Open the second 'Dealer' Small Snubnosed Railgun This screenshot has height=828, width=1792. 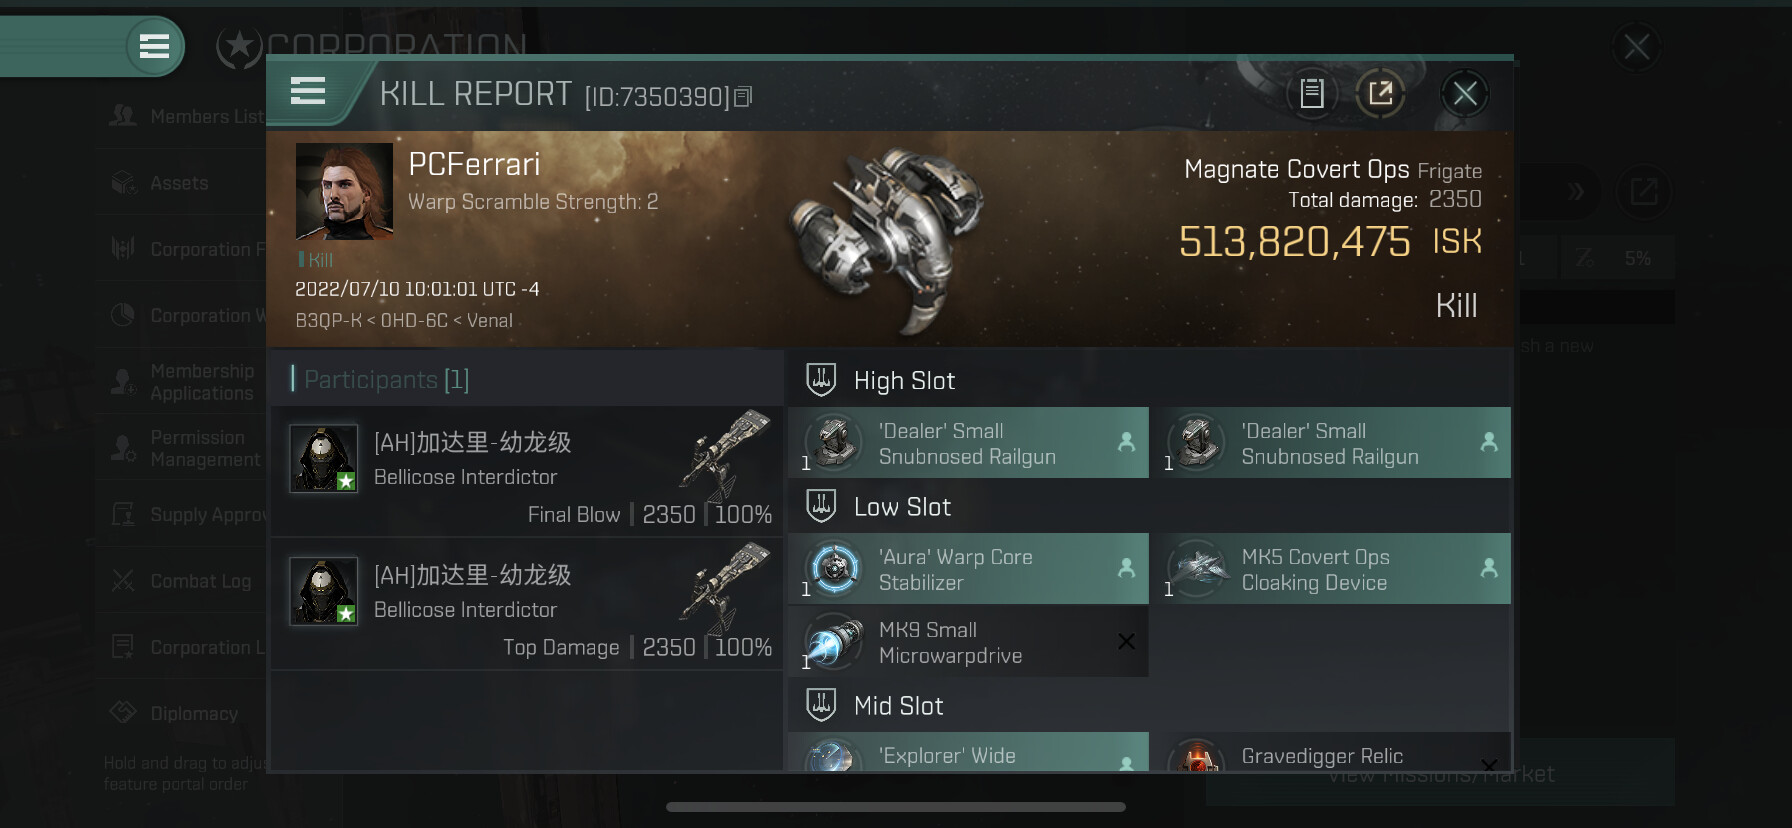point(1331,443)
